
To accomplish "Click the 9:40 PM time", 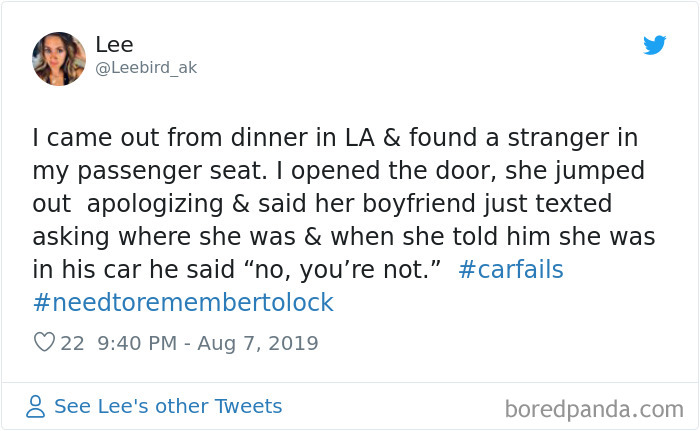I will 138,343.
